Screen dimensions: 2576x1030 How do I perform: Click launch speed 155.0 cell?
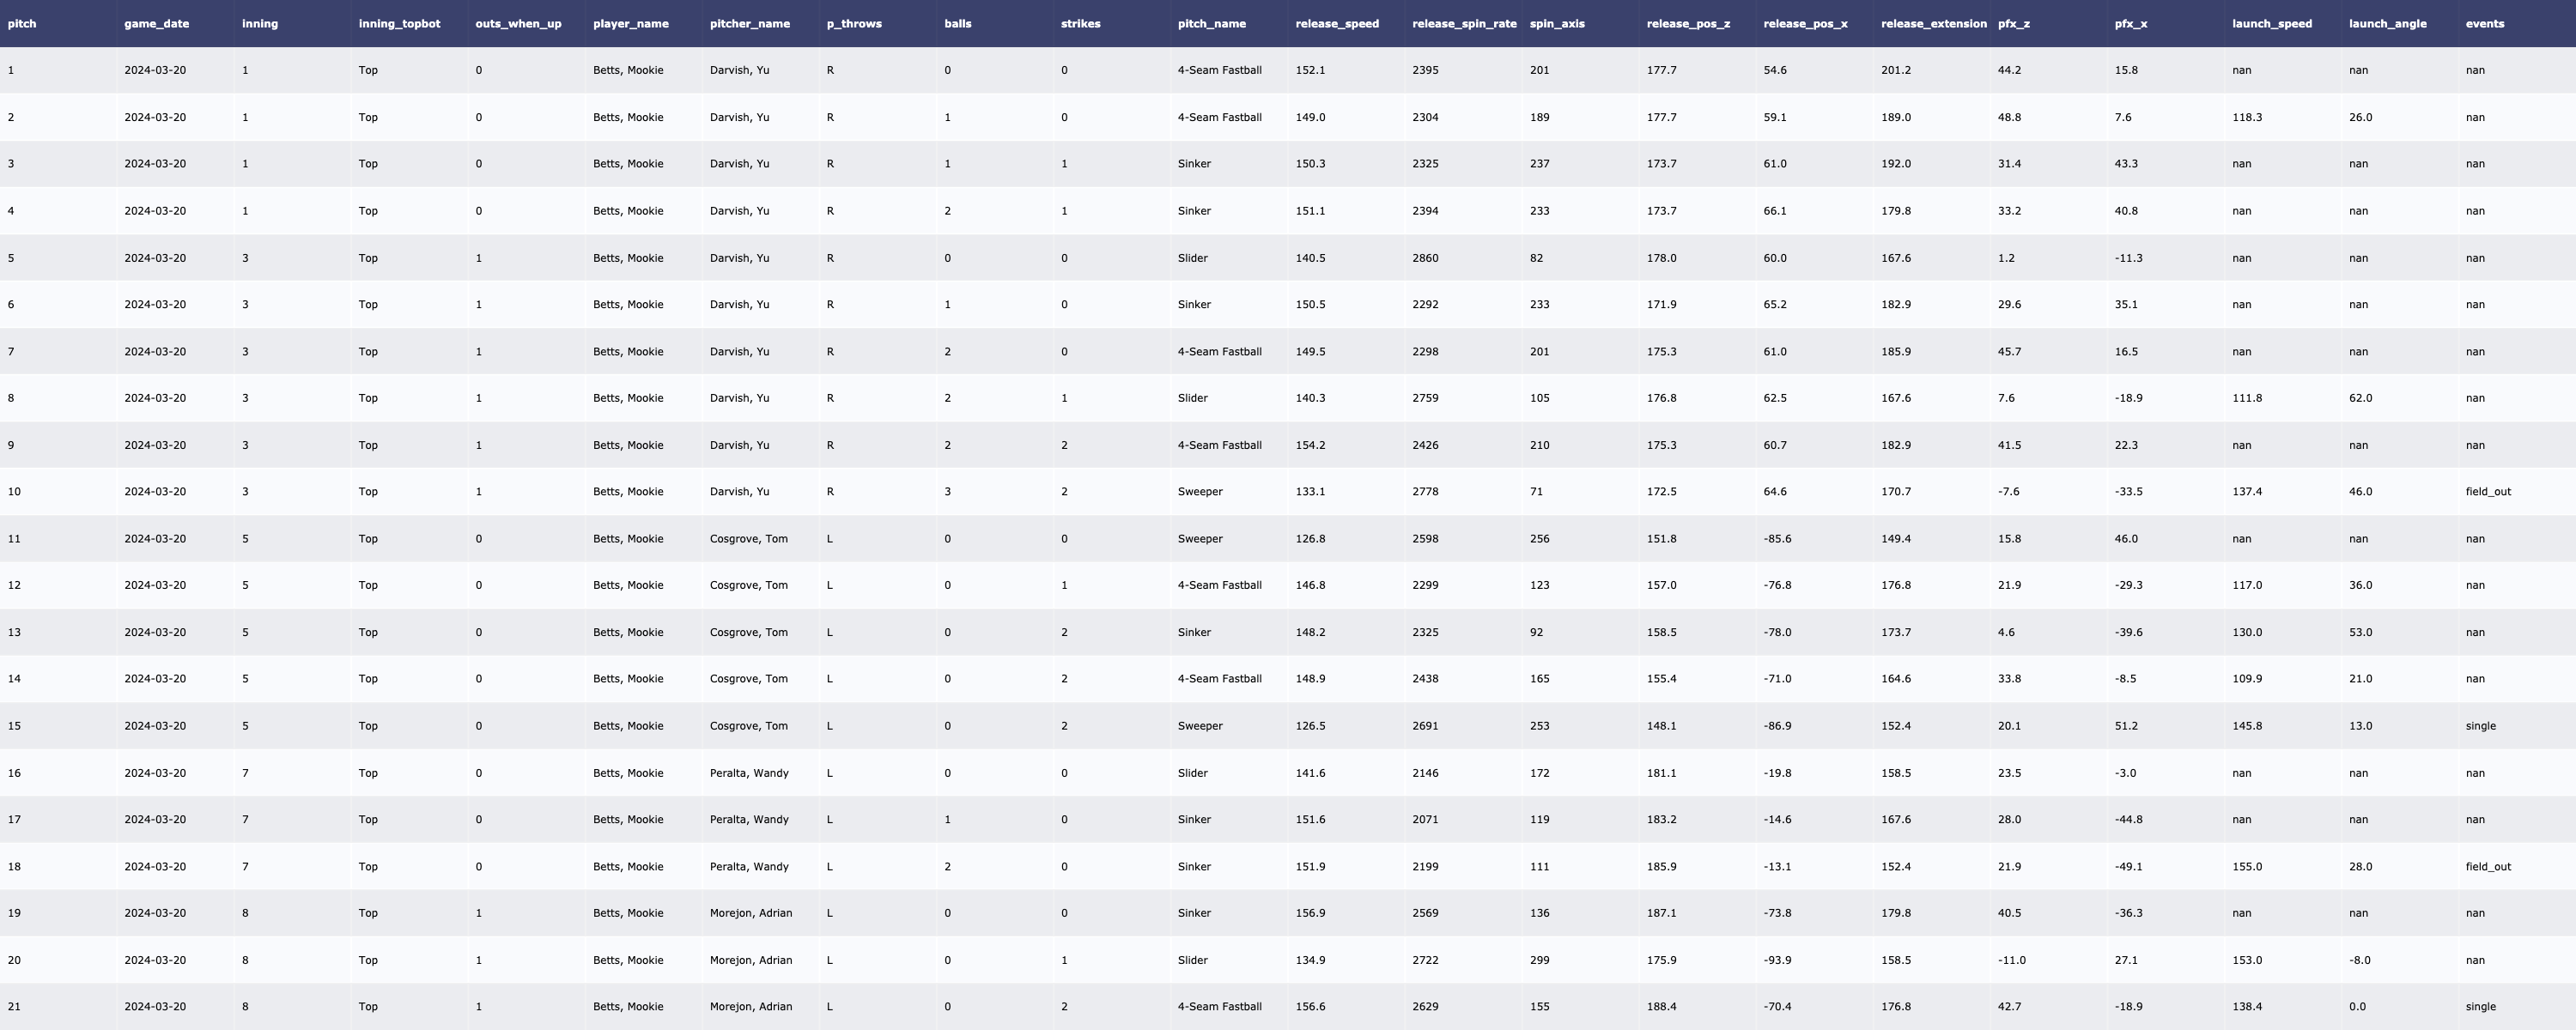click(x=2246, y=867)
